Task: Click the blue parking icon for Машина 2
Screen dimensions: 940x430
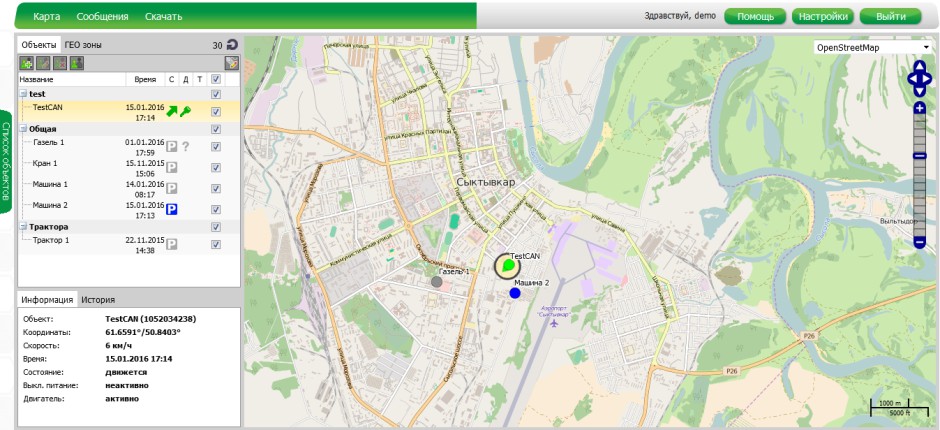Action: (x=171, y=209)
